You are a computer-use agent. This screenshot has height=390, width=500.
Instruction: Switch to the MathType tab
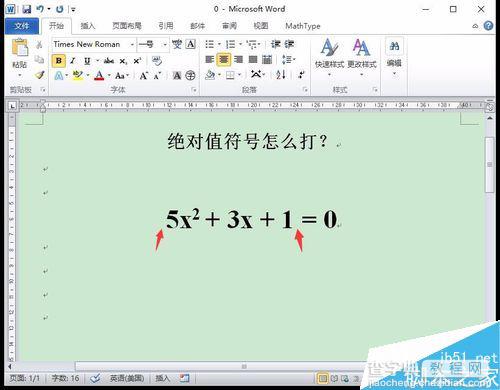303,26
